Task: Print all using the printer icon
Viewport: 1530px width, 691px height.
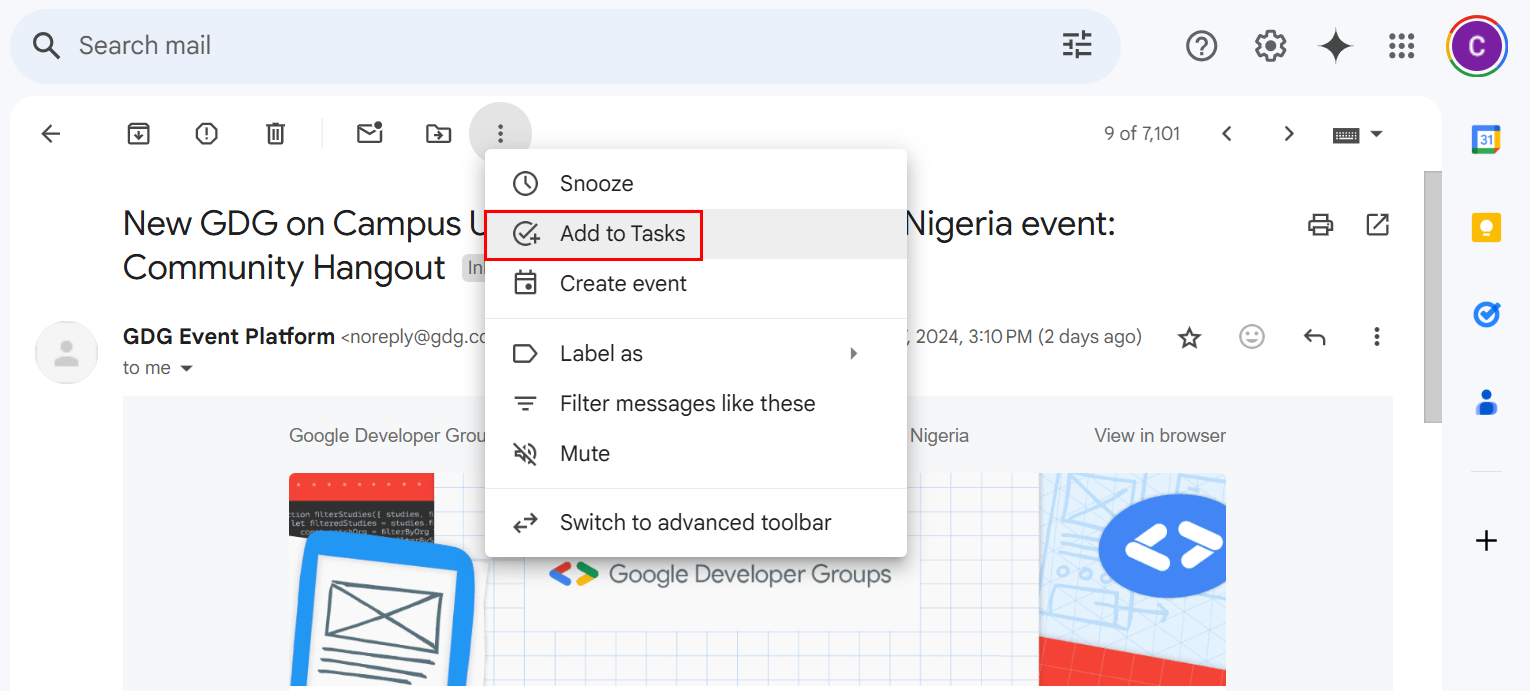Action: point(1321,225)
